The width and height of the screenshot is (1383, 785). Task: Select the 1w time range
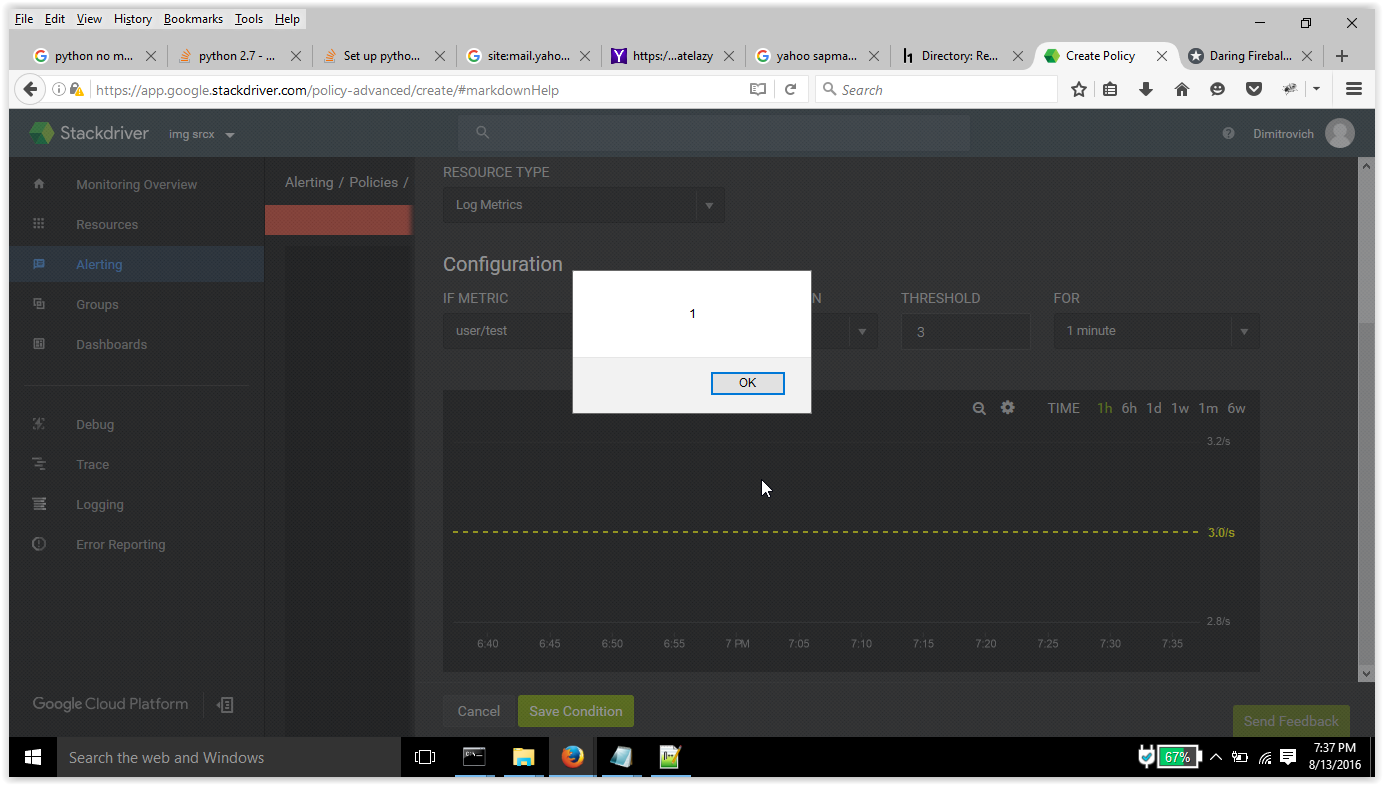[x=1180, y=408]
